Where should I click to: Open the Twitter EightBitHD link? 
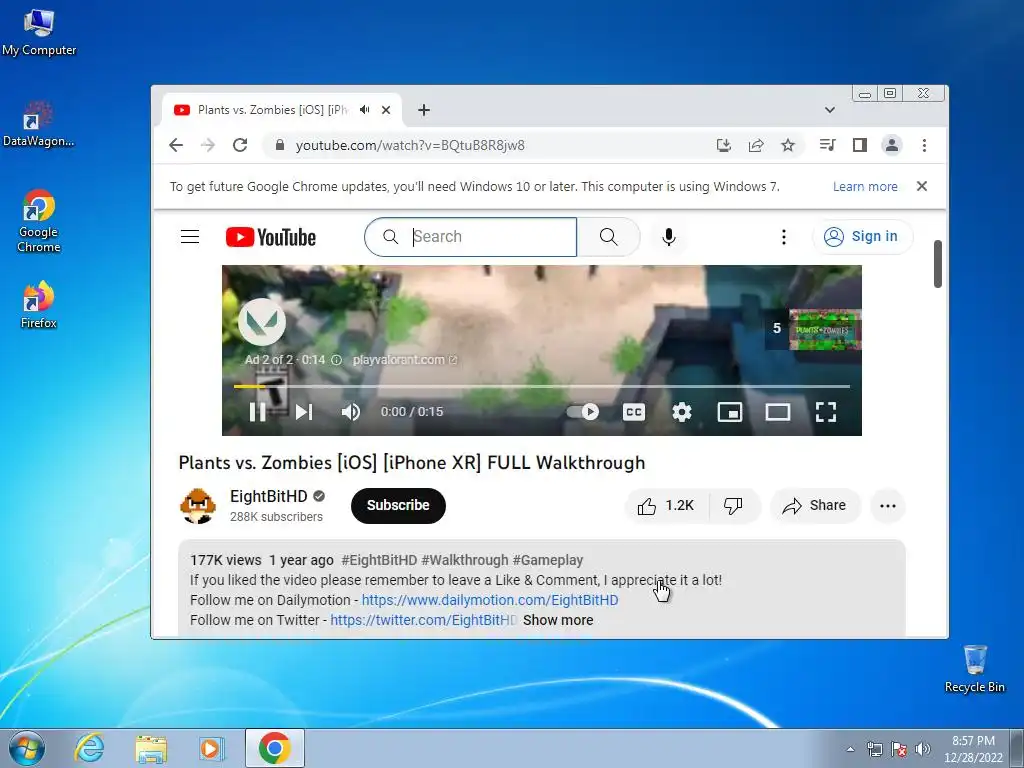point(423,620)
